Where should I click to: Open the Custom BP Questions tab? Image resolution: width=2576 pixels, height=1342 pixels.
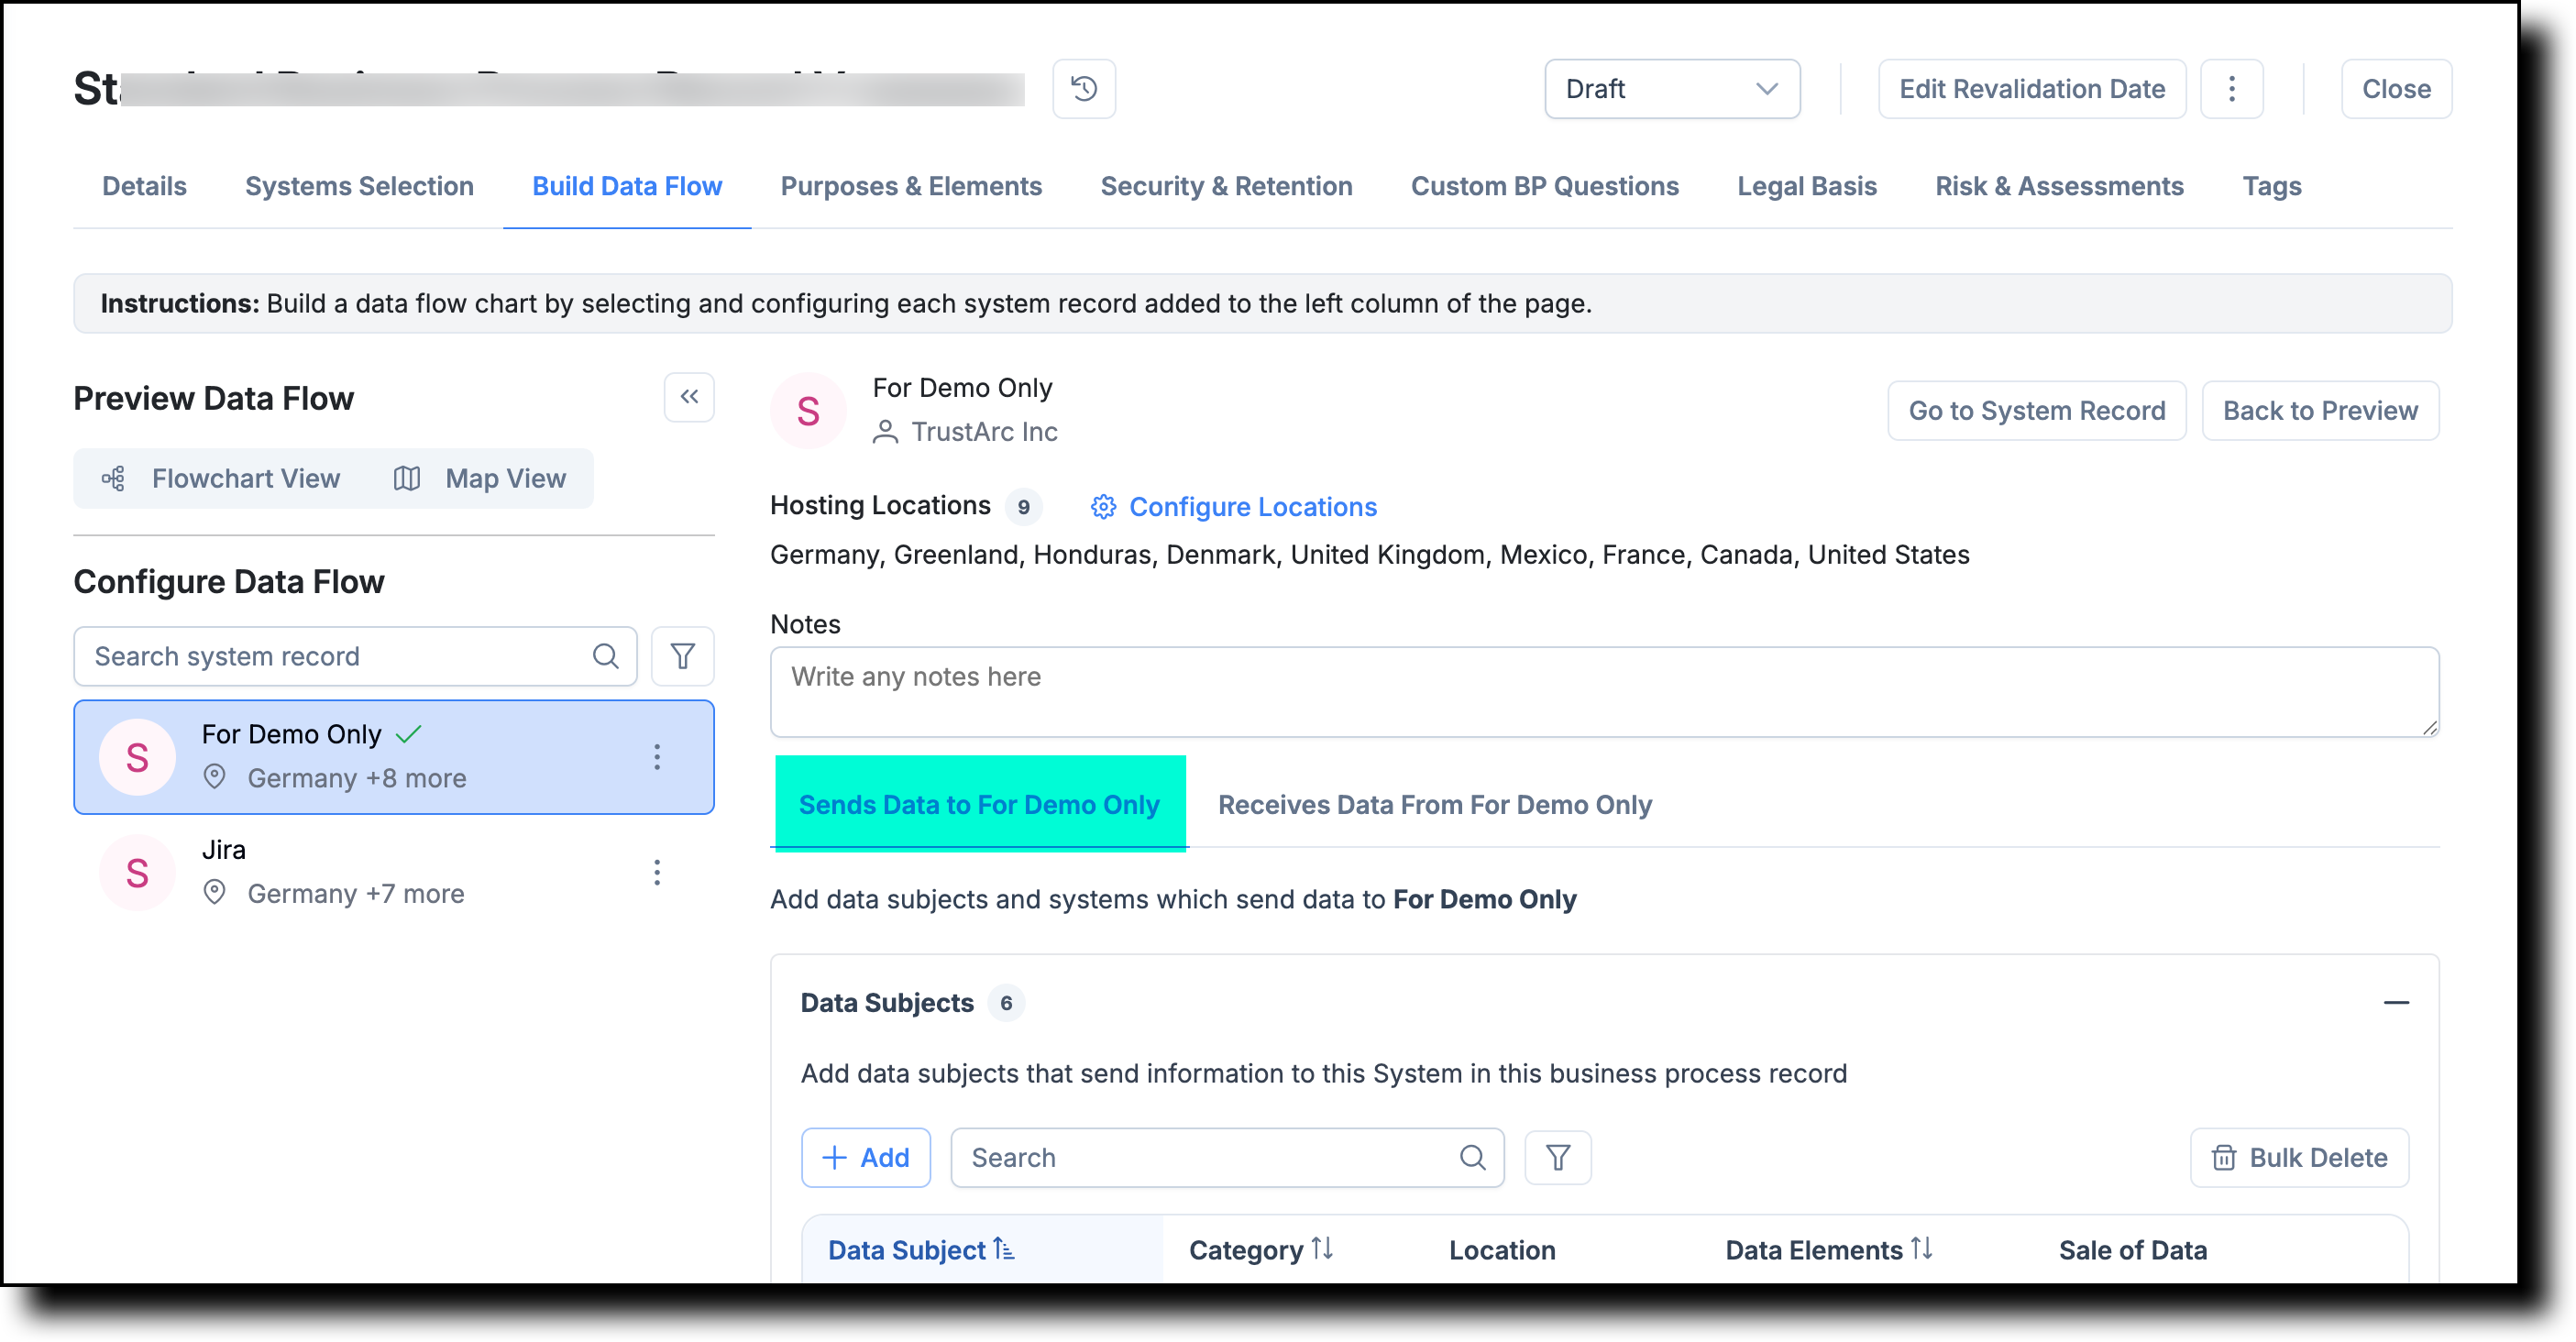click(1544, 186)
